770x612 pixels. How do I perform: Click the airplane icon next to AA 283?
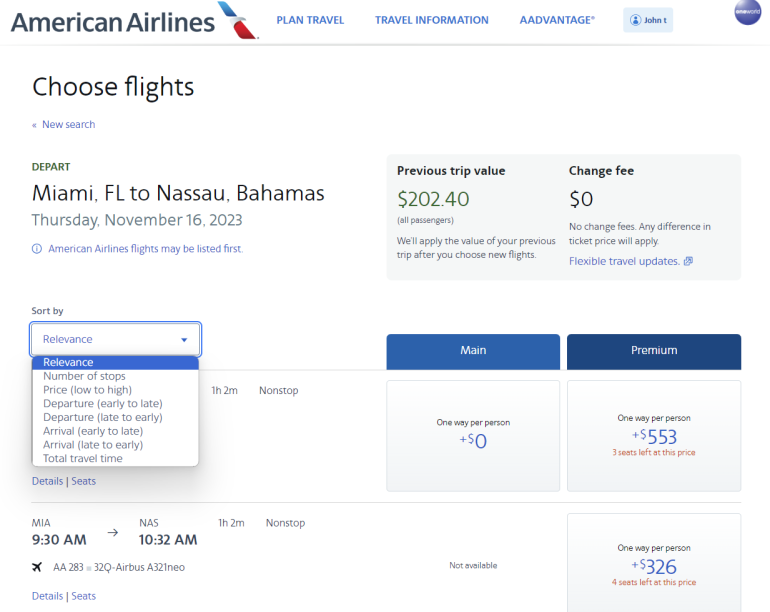point(37,567)
